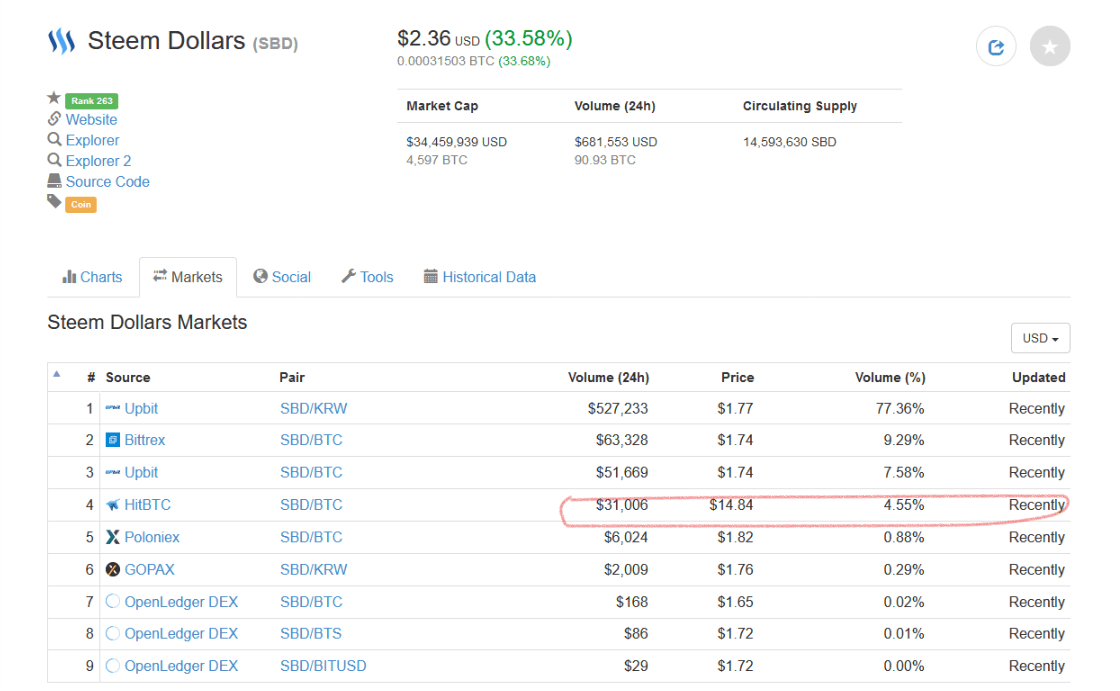
Task: Click the Upbit logo icon in row 1
Action: pos(113,408)
